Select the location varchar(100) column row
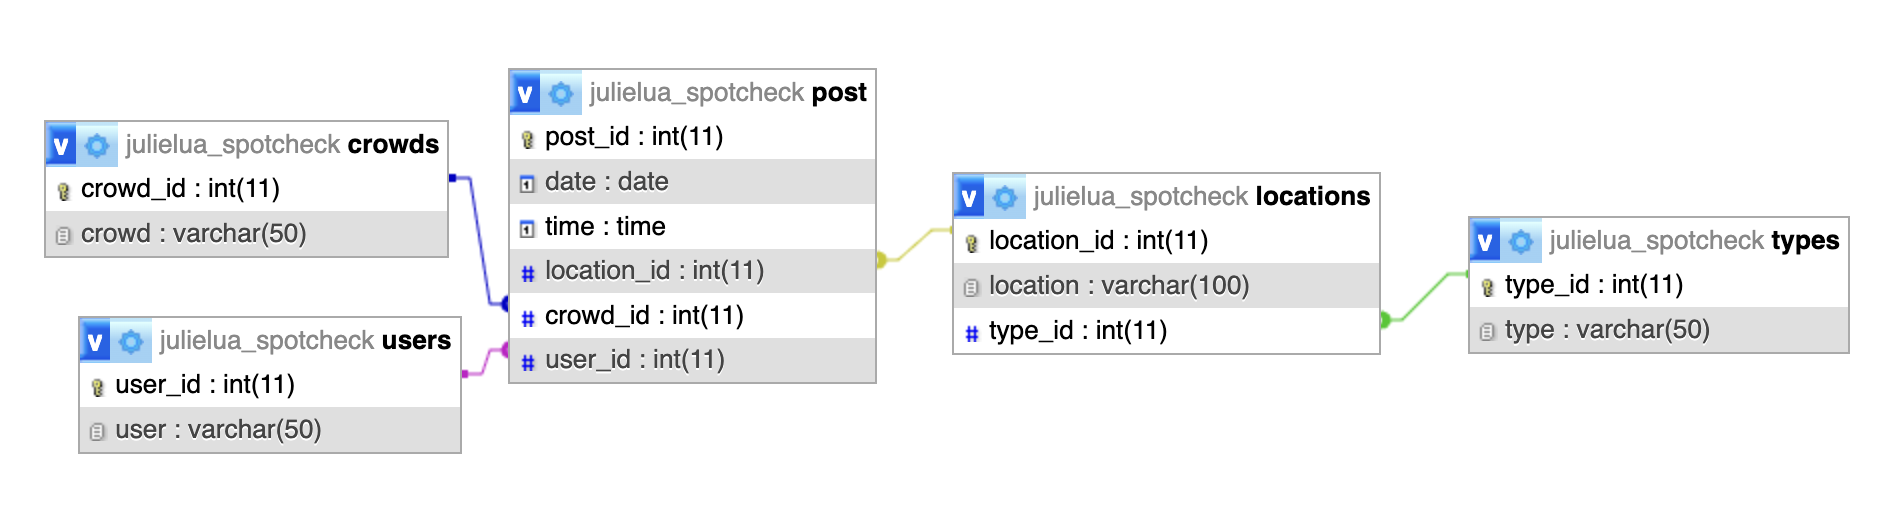The image size is (1880, 508). 1119,286
